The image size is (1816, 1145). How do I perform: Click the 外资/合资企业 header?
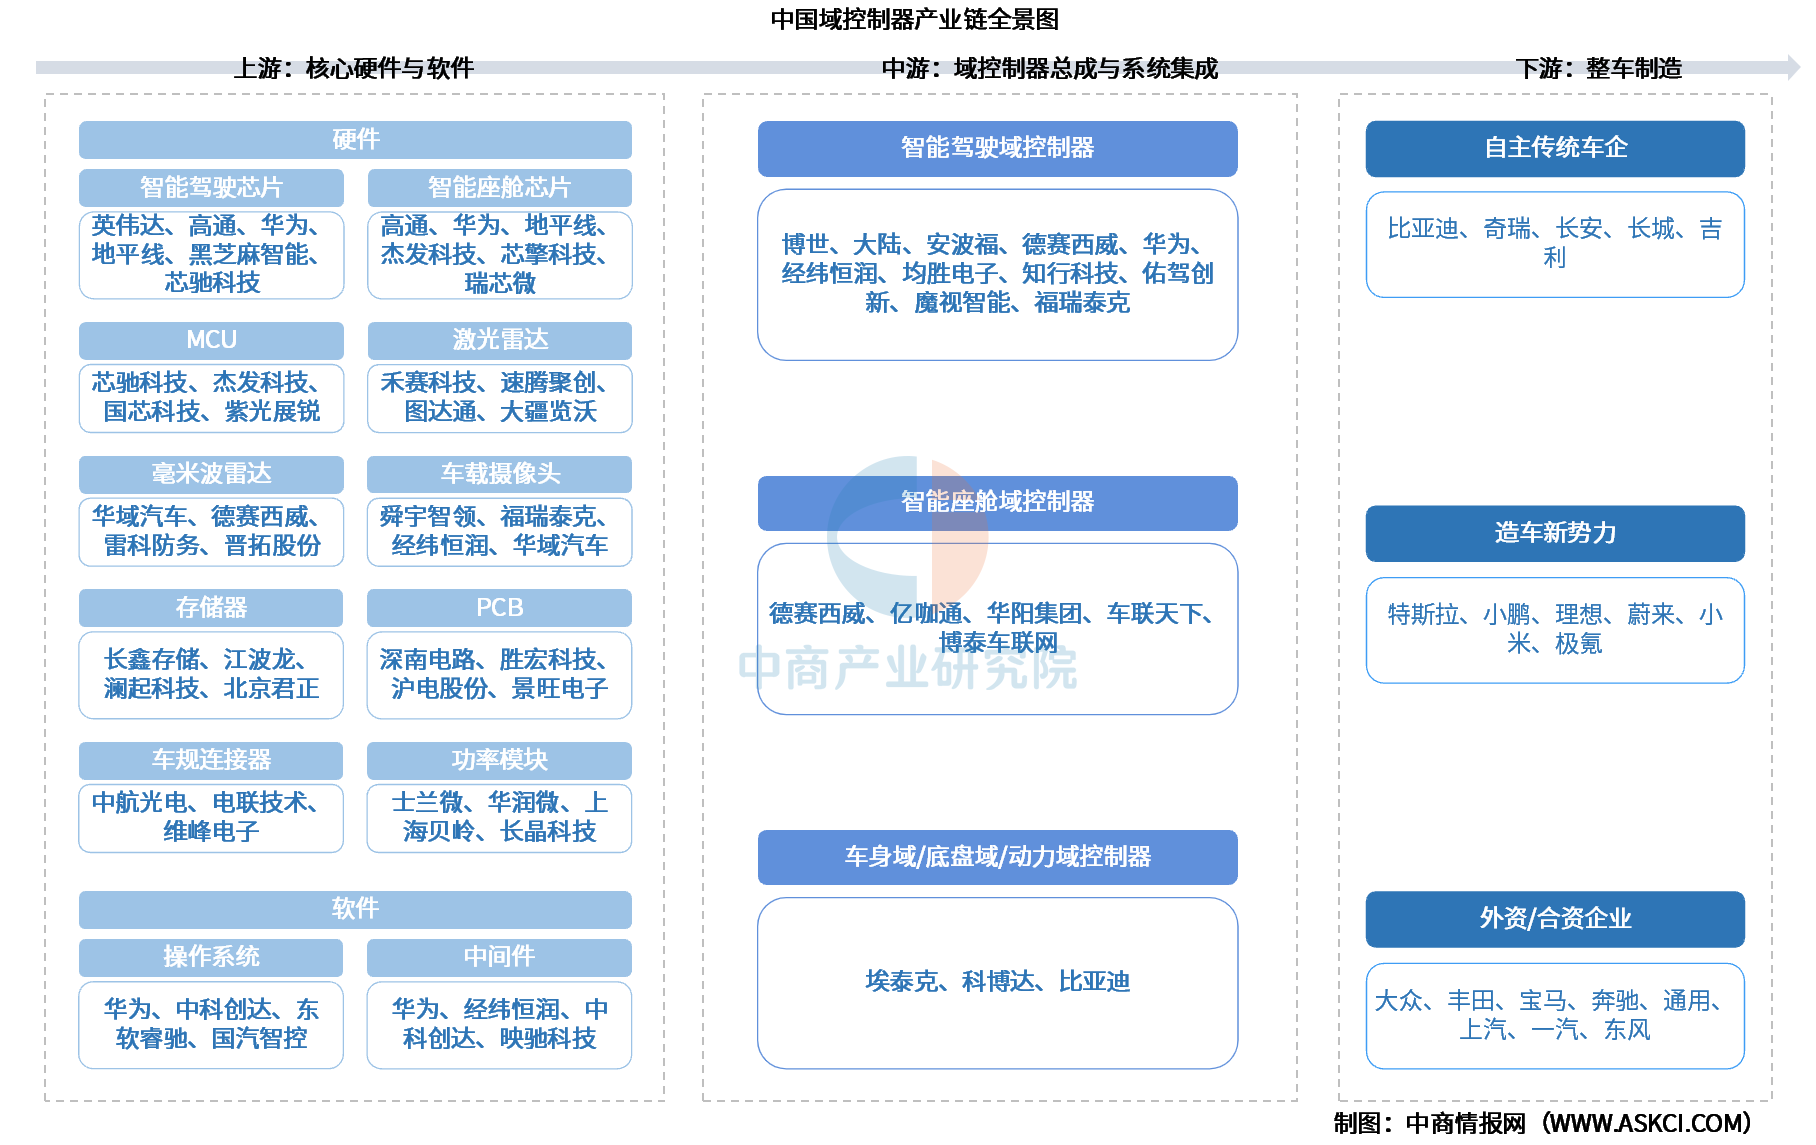click(1556, 920)
